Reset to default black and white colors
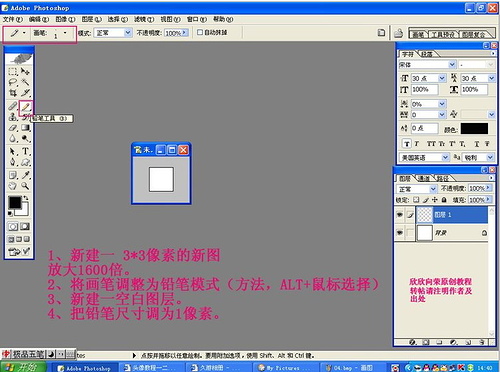Screen dimensions: 500x372 pos(10,213)
